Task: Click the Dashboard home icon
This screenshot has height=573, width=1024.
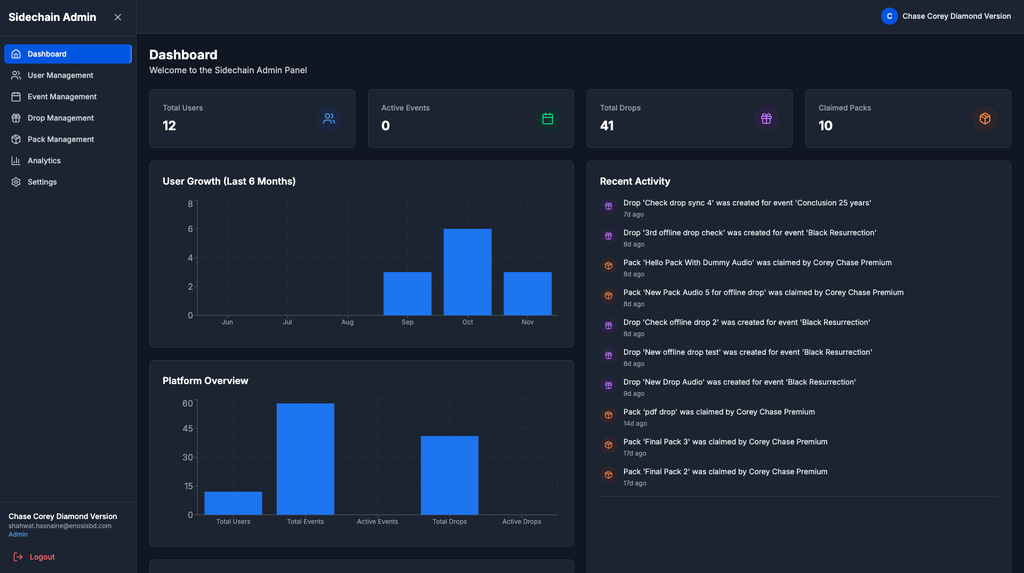Action: tap(16, 54)
